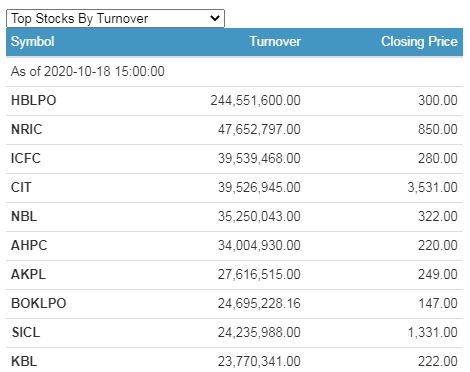Click the Closing Price column header
Screen dimensions: 470x372
[x=419, y=42]
